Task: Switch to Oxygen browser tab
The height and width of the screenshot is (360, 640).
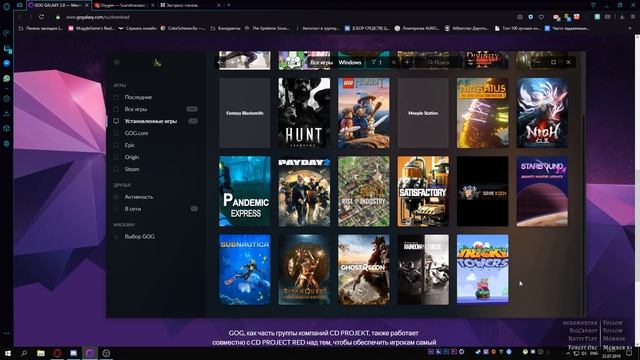Action: pos(124,5)
